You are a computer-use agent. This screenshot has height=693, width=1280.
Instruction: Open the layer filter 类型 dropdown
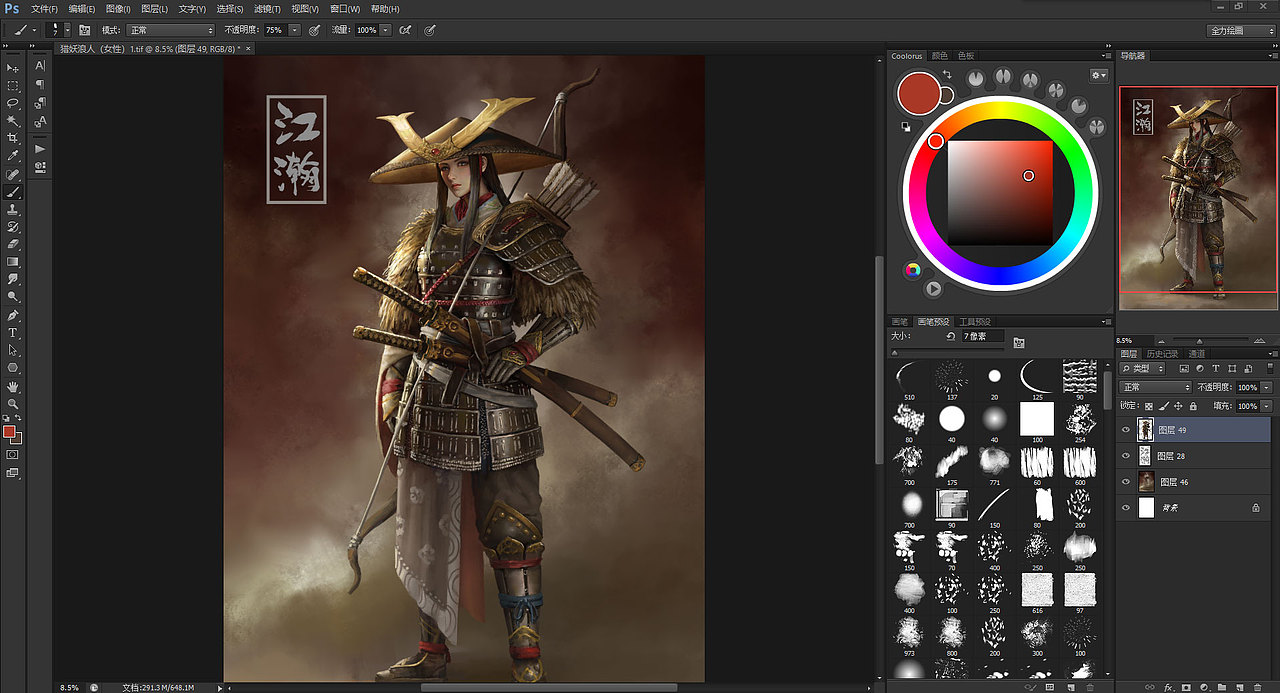1143,369
